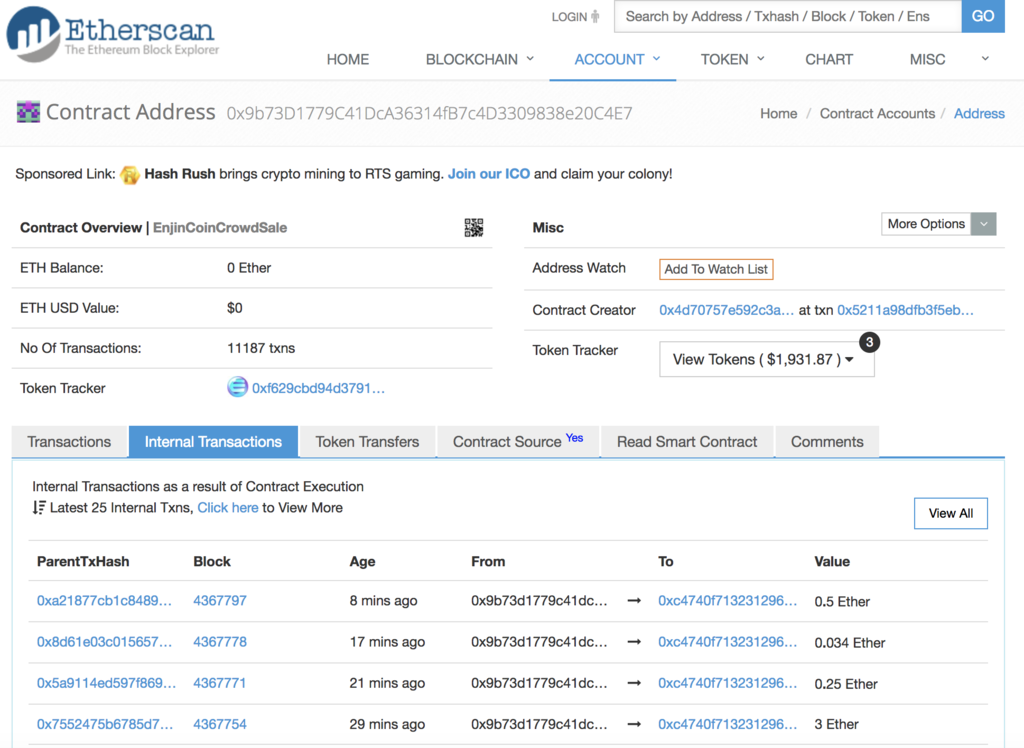Switch to the Transactions tab
Viewport: 1024px width, 748px height.
69,442
